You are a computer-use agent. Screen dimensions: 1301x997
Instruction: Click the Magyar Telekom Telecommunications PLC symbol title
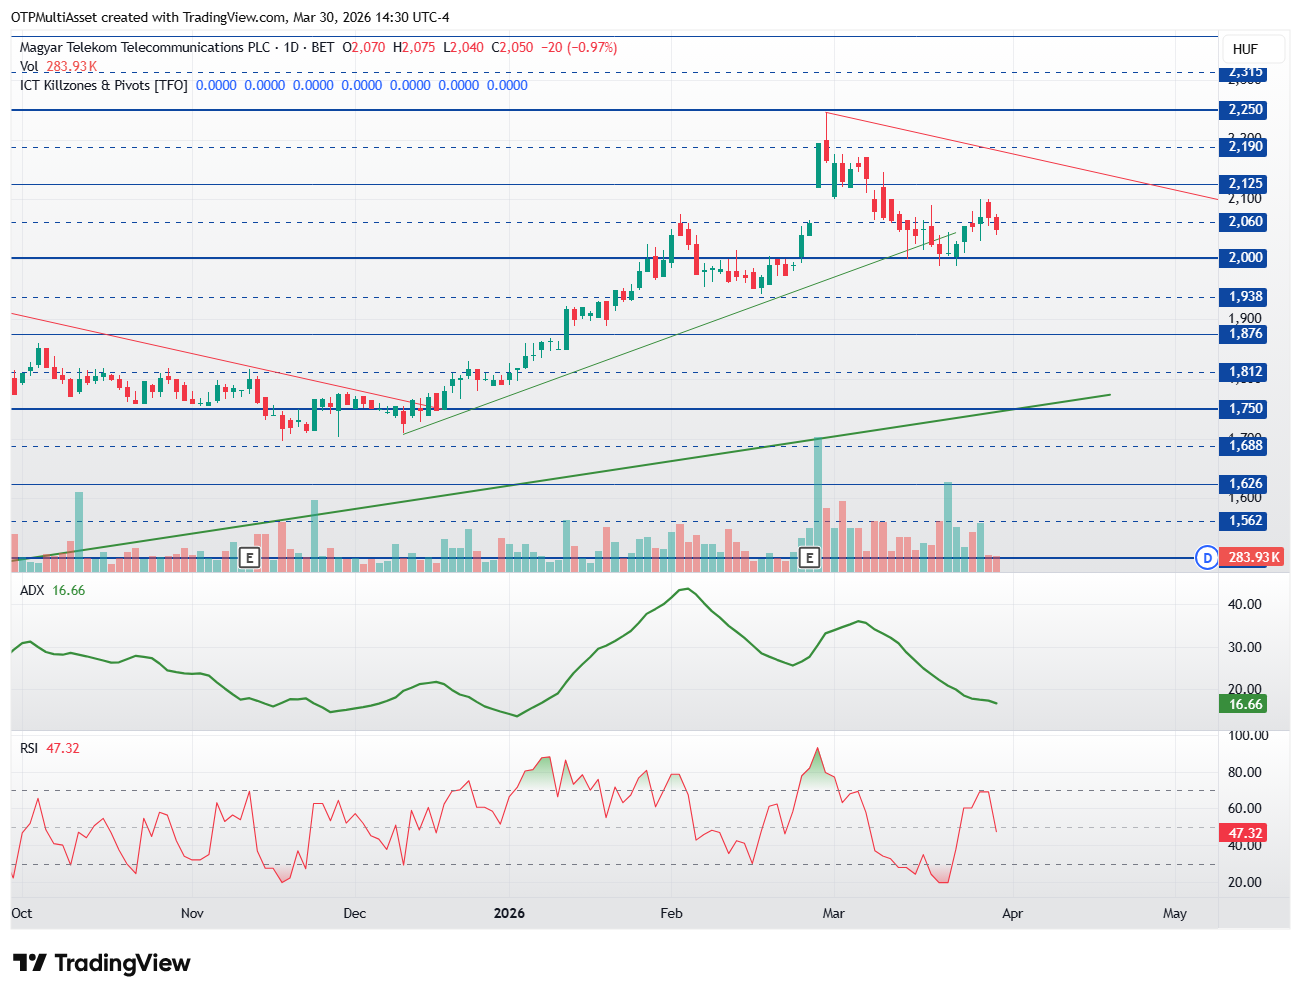coord(146,47)
